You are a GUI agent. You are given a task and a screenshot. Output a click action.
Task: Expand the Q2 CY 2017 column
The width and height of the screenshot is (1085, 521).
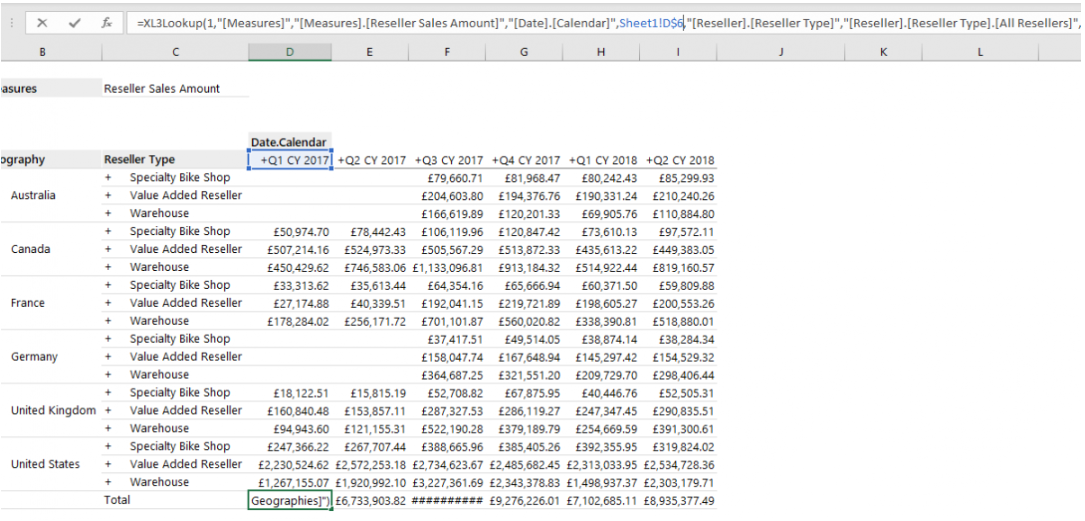341,160
